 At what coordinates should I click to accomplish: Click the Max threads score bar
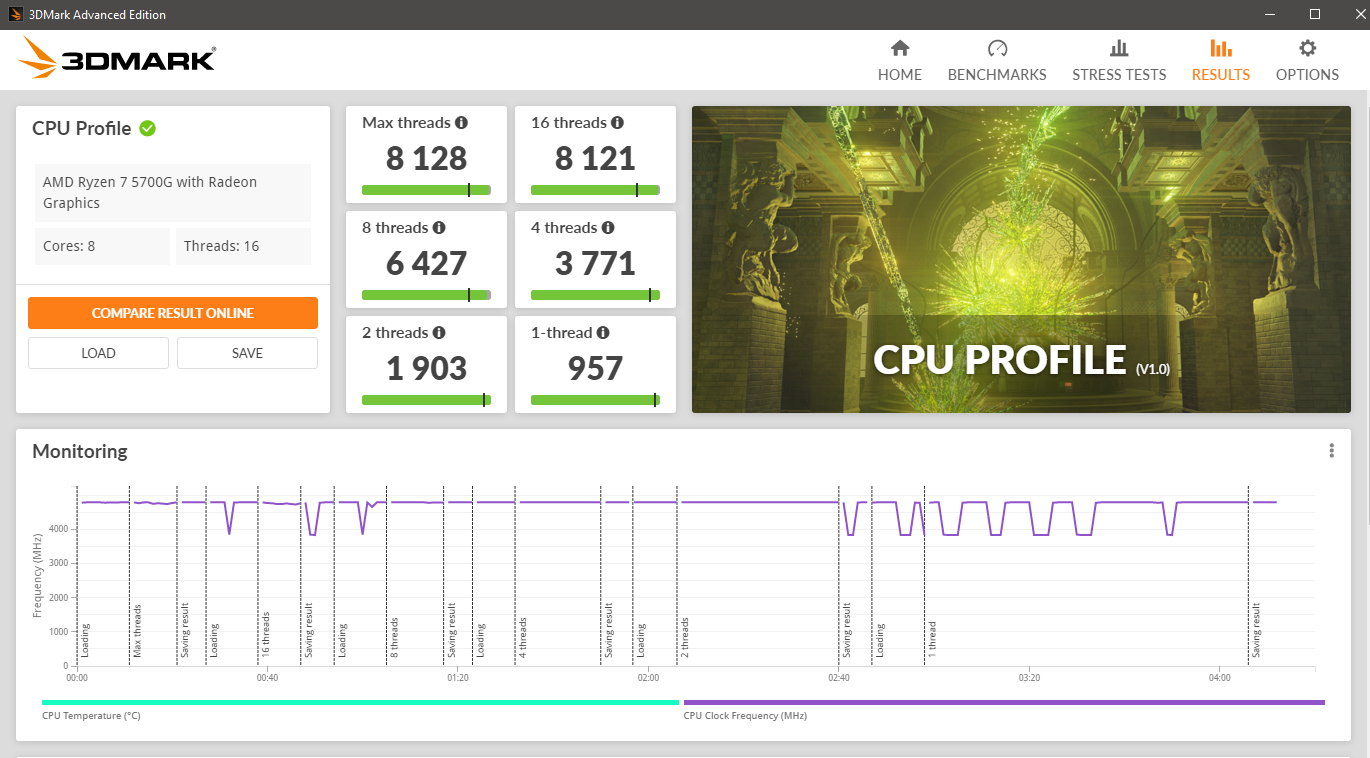coord(426,190)
